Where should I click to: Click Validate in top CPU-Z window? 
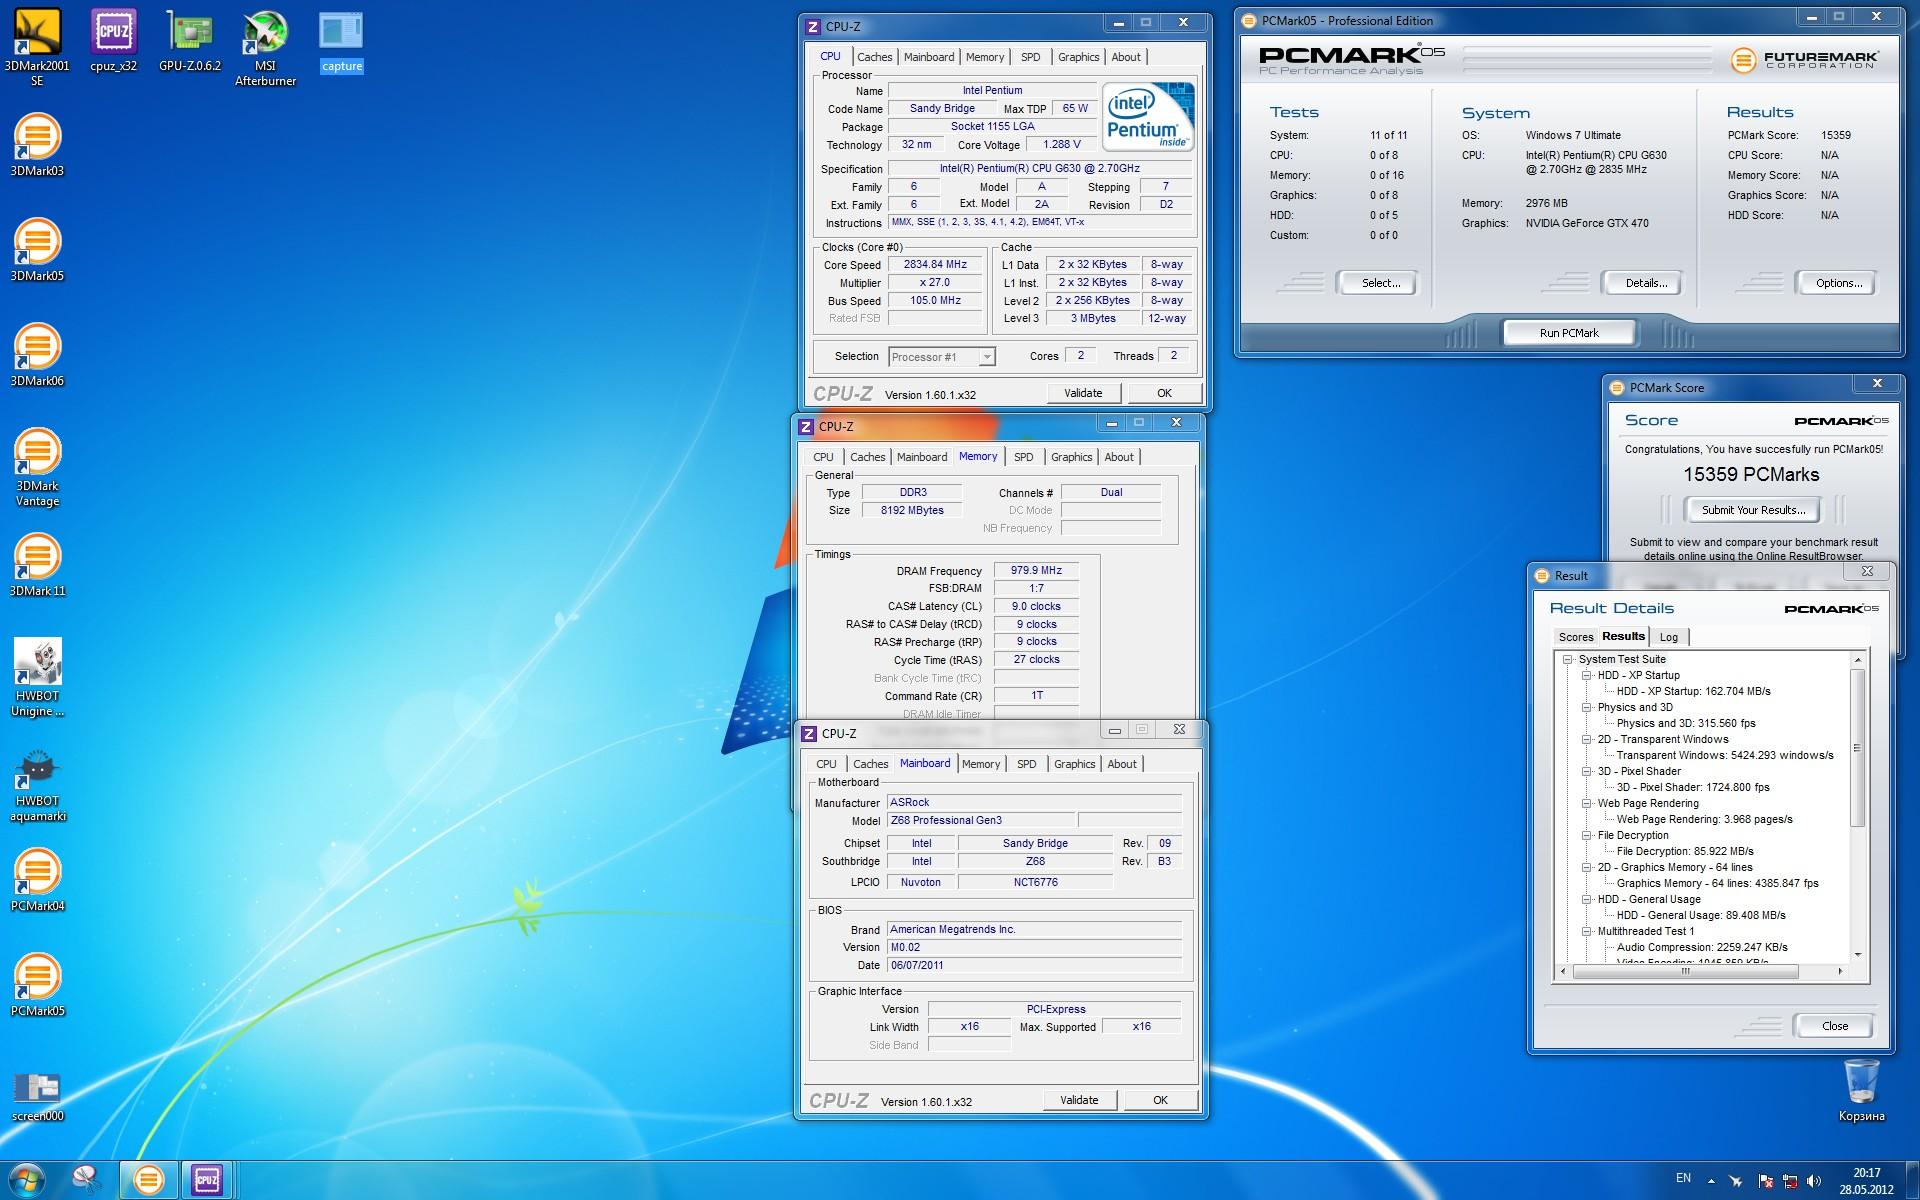(1083, 393)
